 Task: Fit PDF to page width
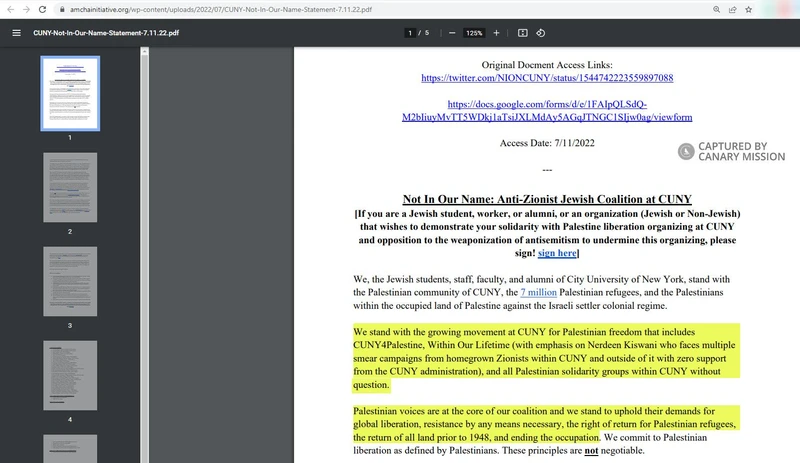522,33
